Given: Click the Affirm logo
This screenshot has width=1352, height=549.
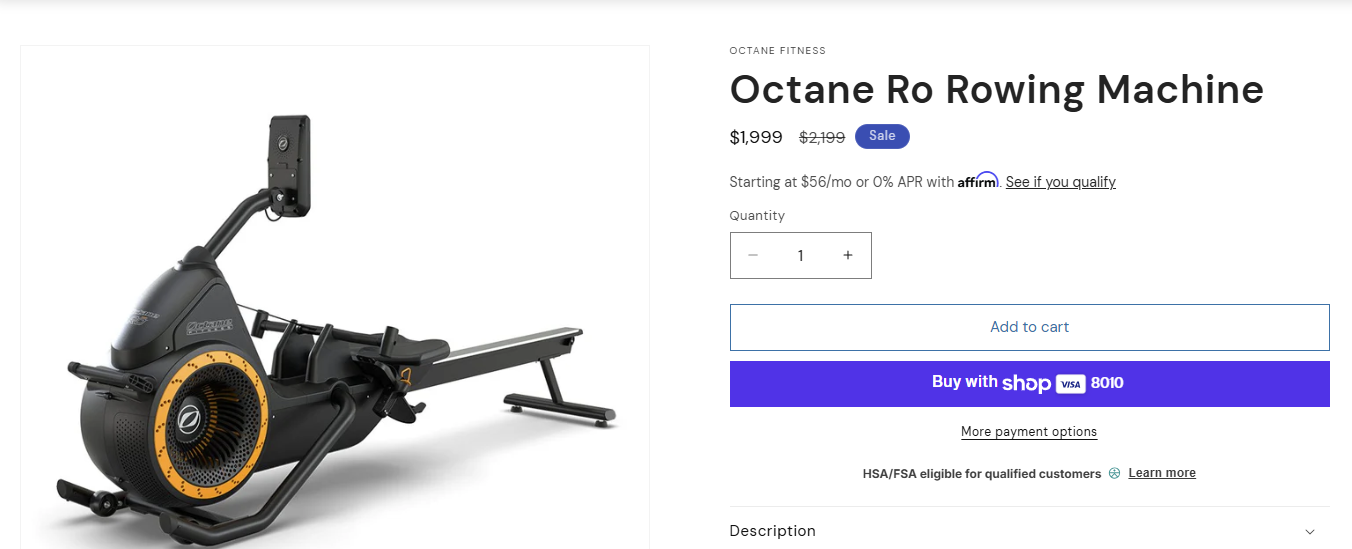Looking at the screenshot, I should (x=977, y=181).
